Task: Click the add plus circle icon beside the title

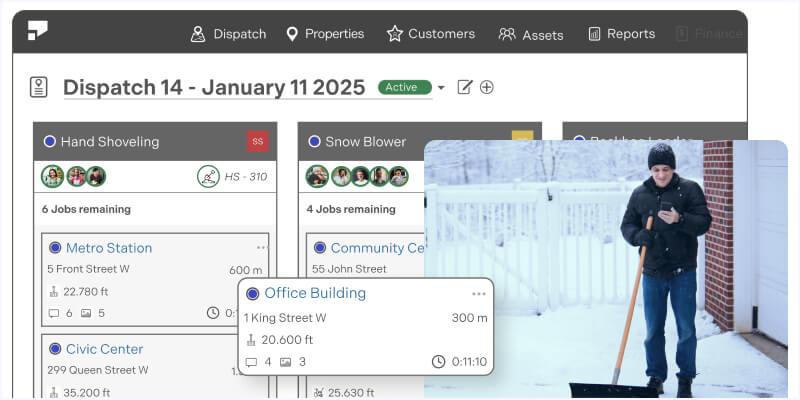Action: click(487, 87)
